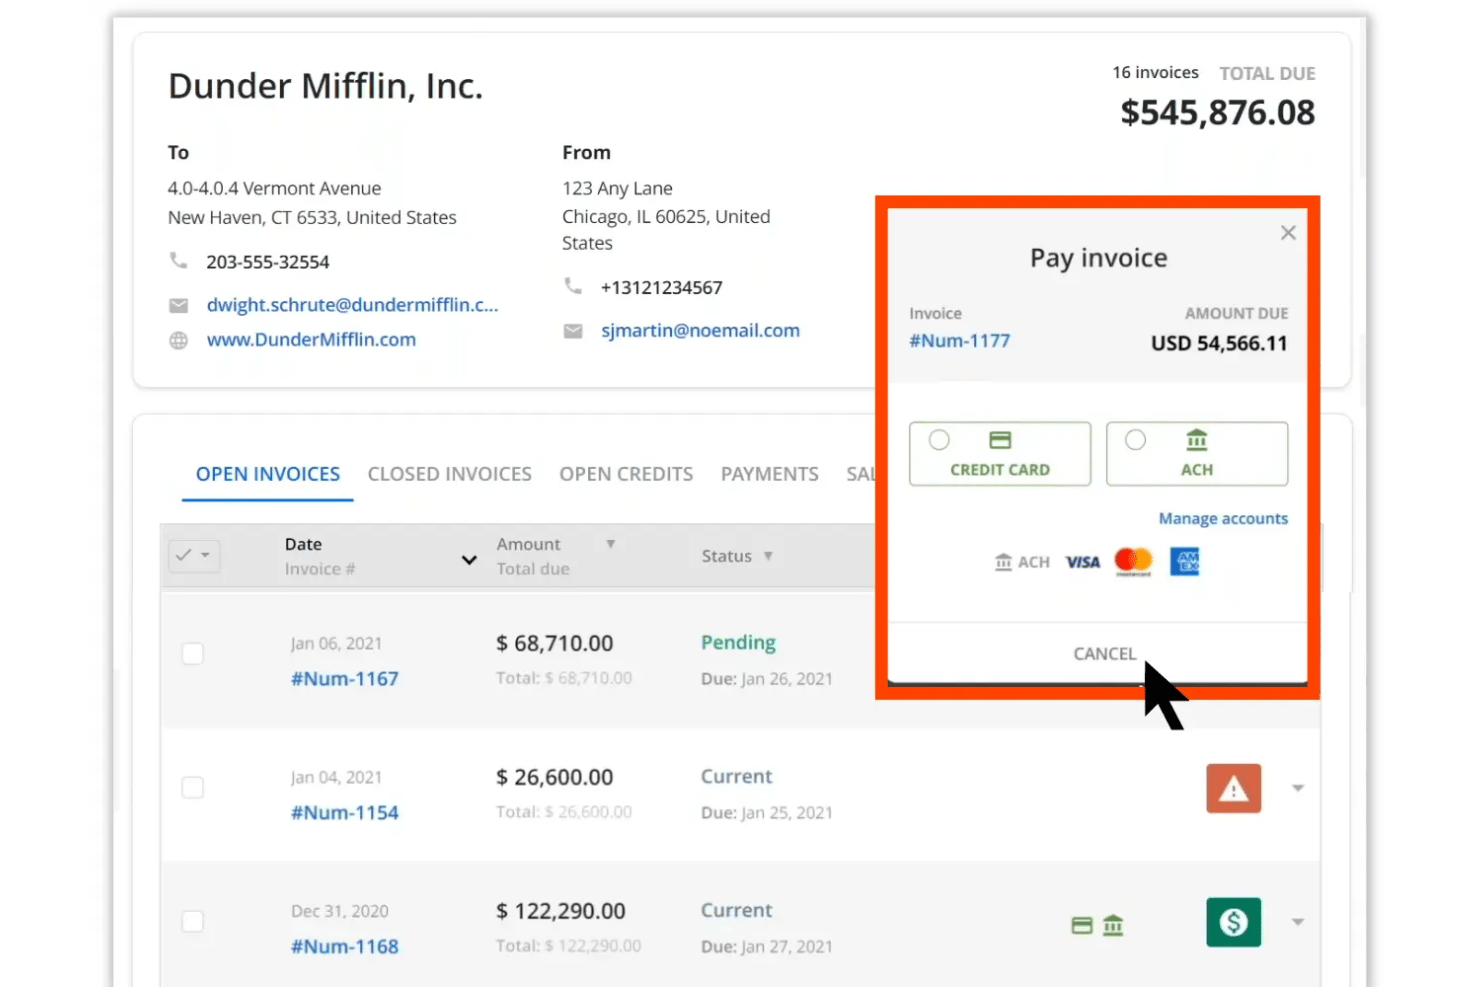Click the Mastercard logo
Screen dimensions: 1480x987
tap(1133, 561)
